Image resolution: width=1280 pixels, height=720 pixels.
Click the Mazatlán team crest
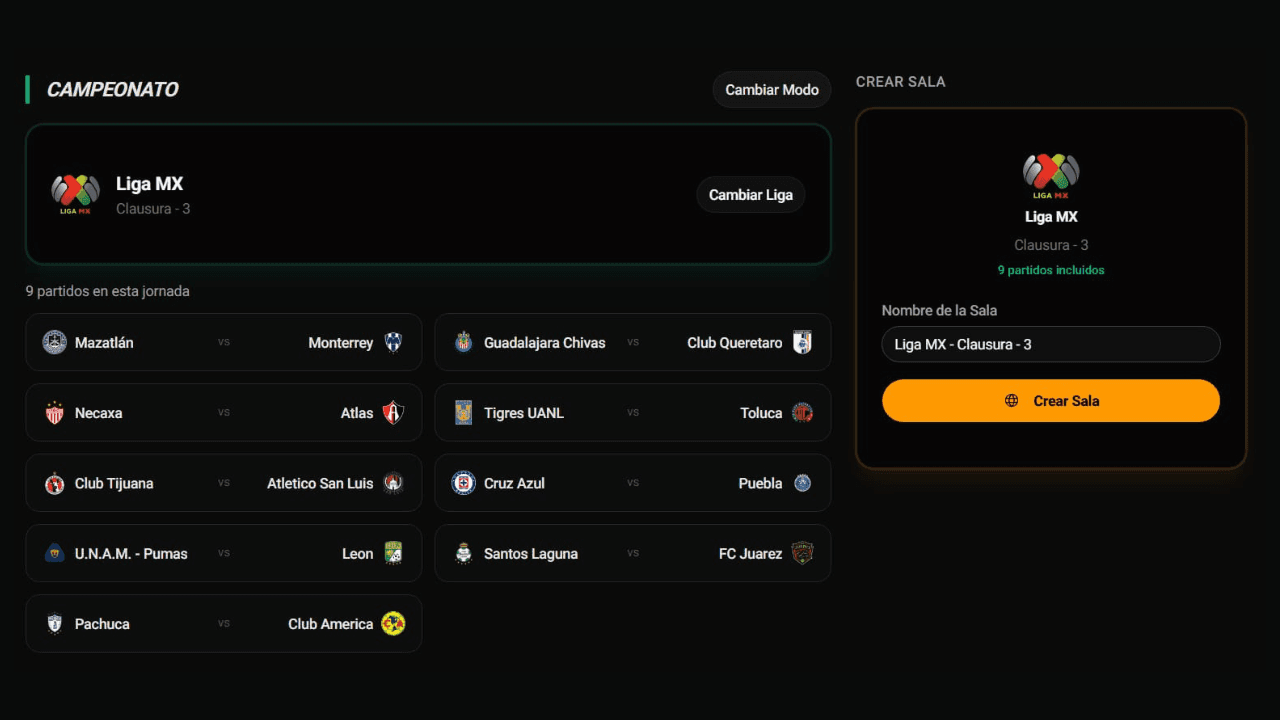[x=55, y=342]
